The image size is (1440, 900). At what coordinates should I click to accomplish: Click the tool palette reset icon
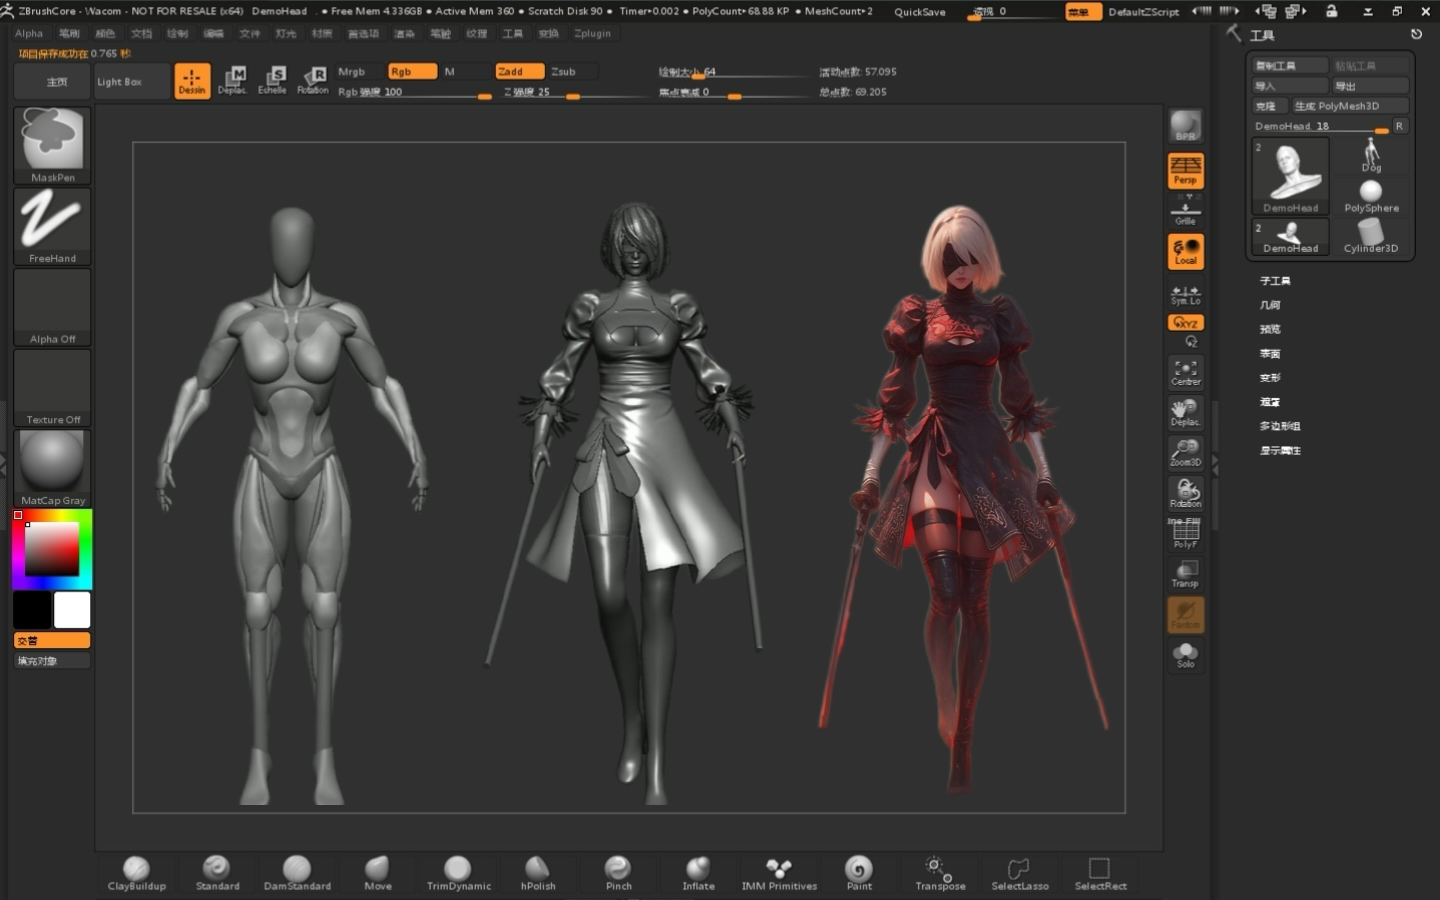[1416, 34]
